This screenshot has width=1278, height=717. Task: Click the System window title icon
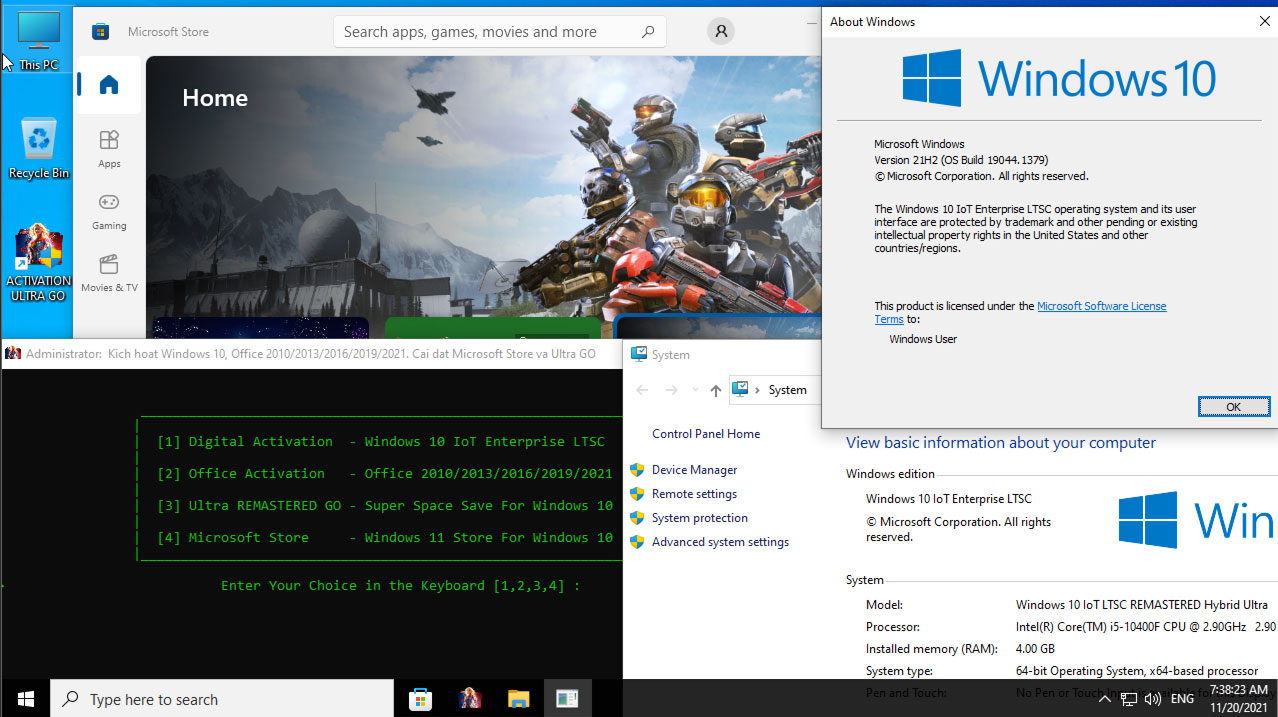click(x=638, y=354)
